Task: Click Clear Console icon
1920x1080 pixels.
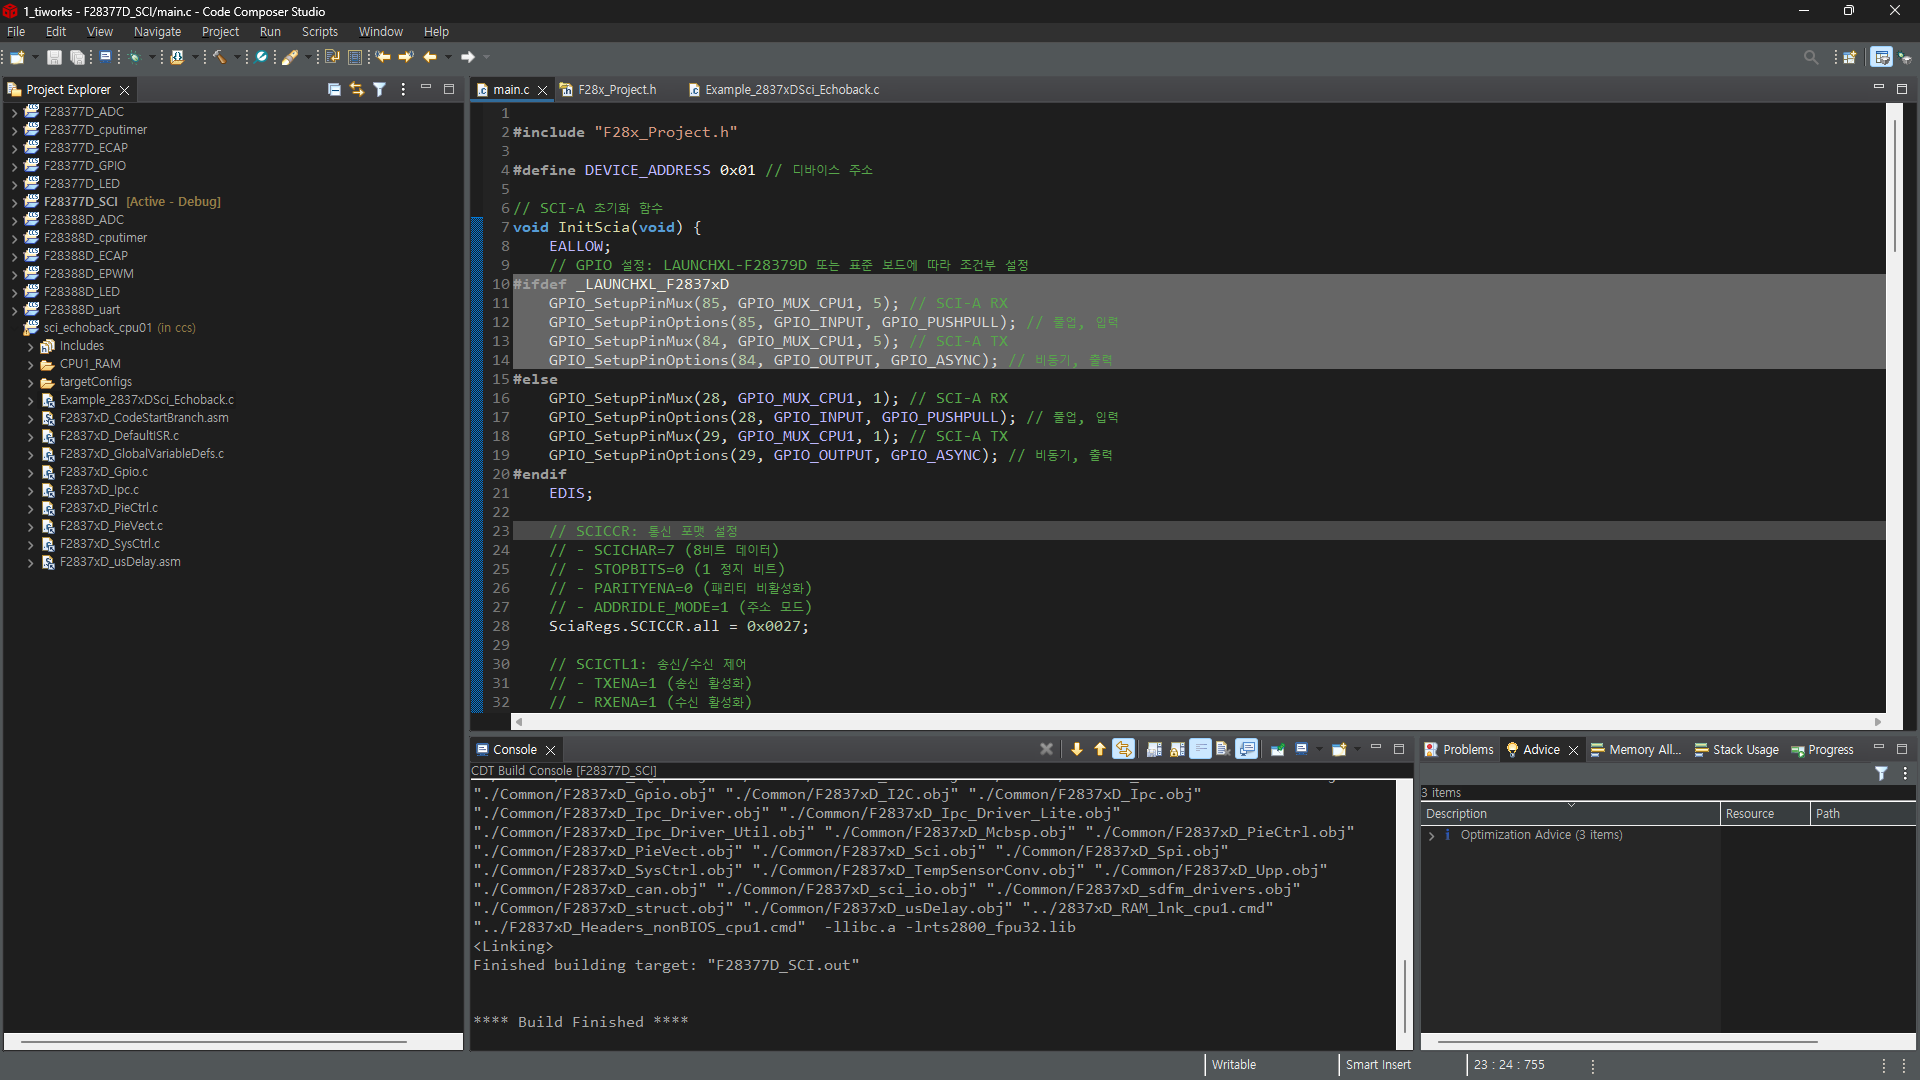Action: pyautogui.click(x=1222, y=749)
